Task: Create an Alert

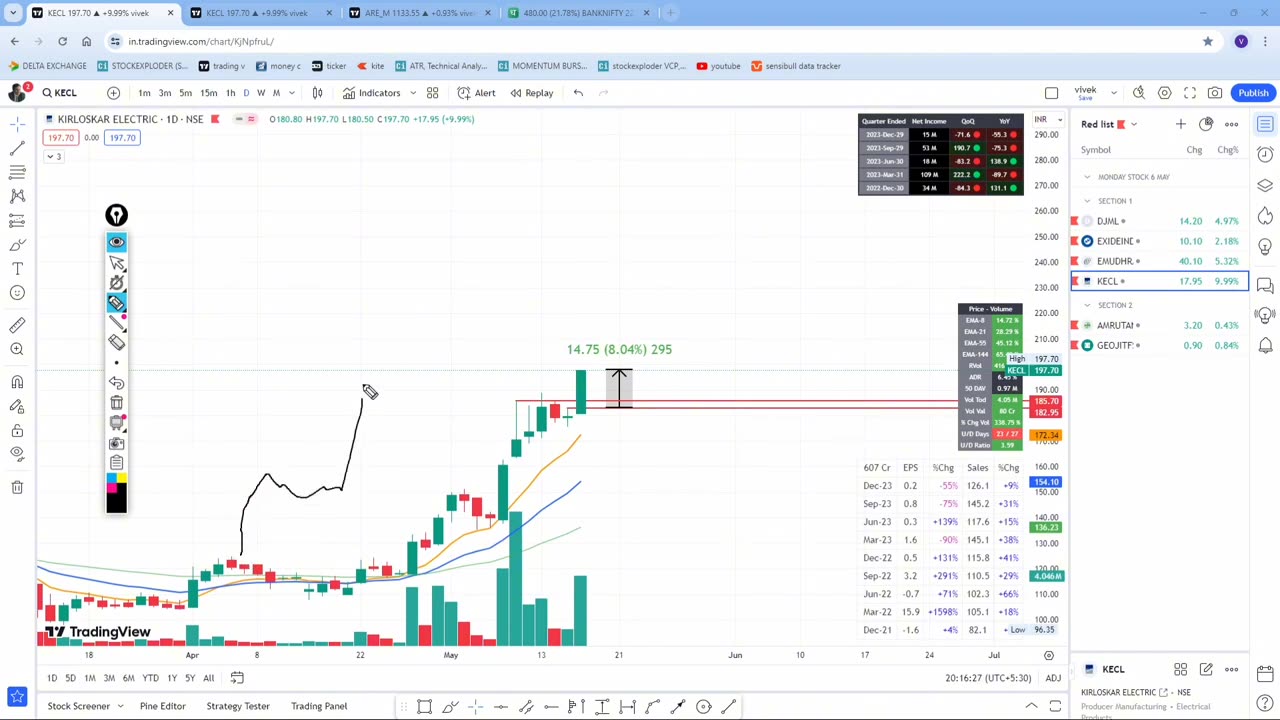Action: (x=476, y=93)
